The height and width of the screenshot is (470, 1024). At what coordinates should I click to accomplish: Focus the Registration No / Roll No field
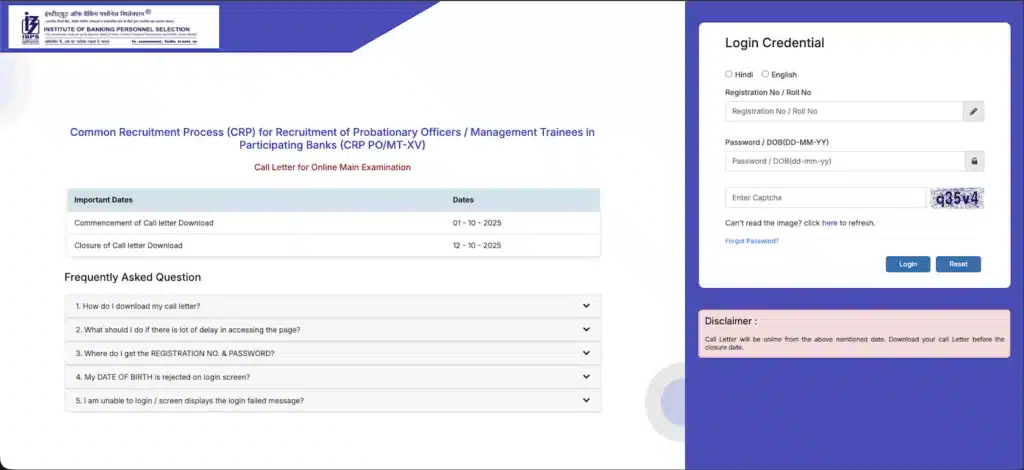[x=844, y=112]
